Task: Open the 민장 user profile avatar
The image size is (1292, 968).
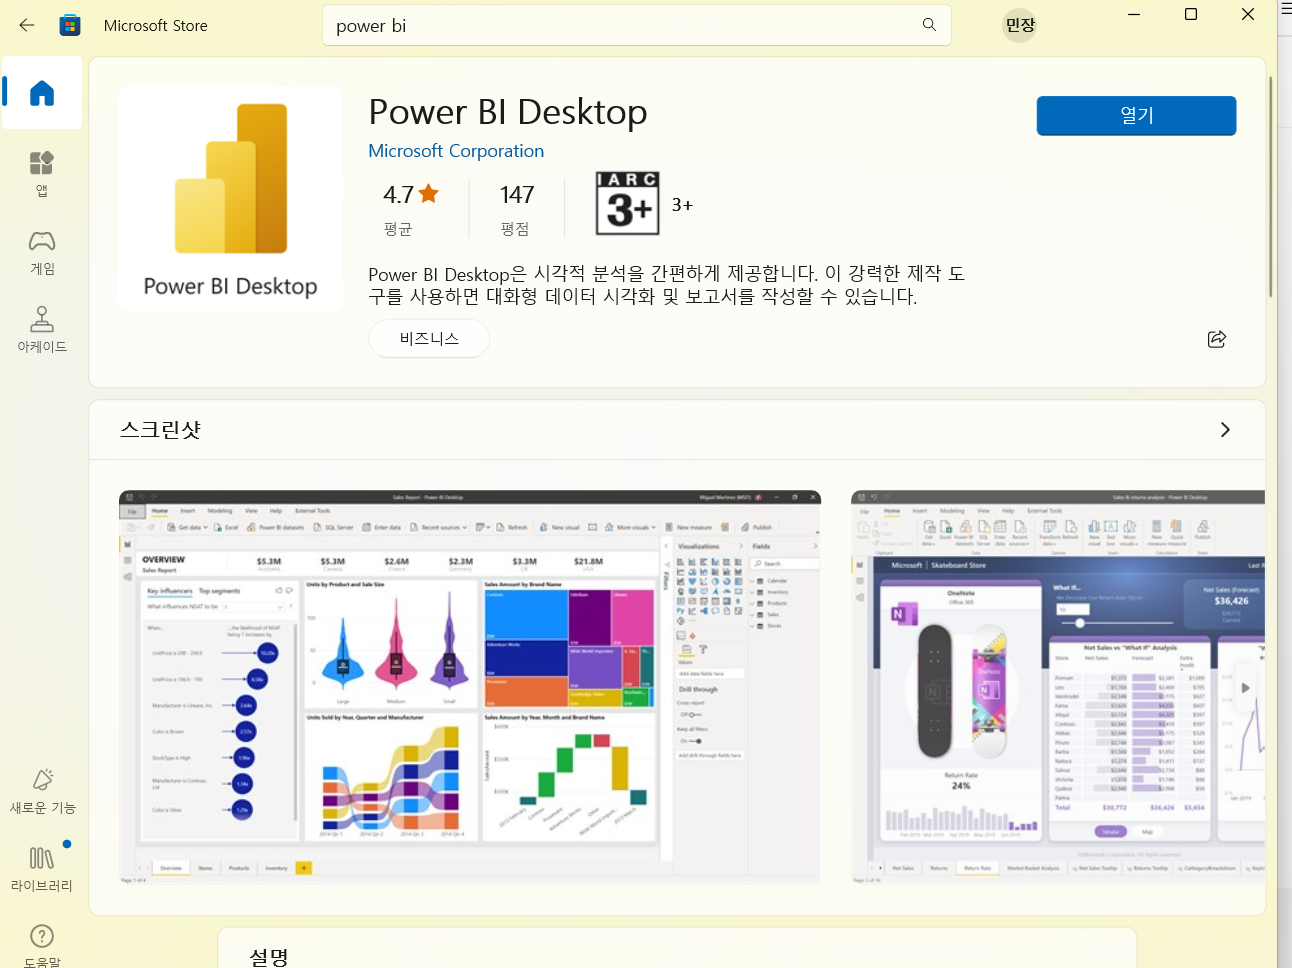Action: point(1020,25)
